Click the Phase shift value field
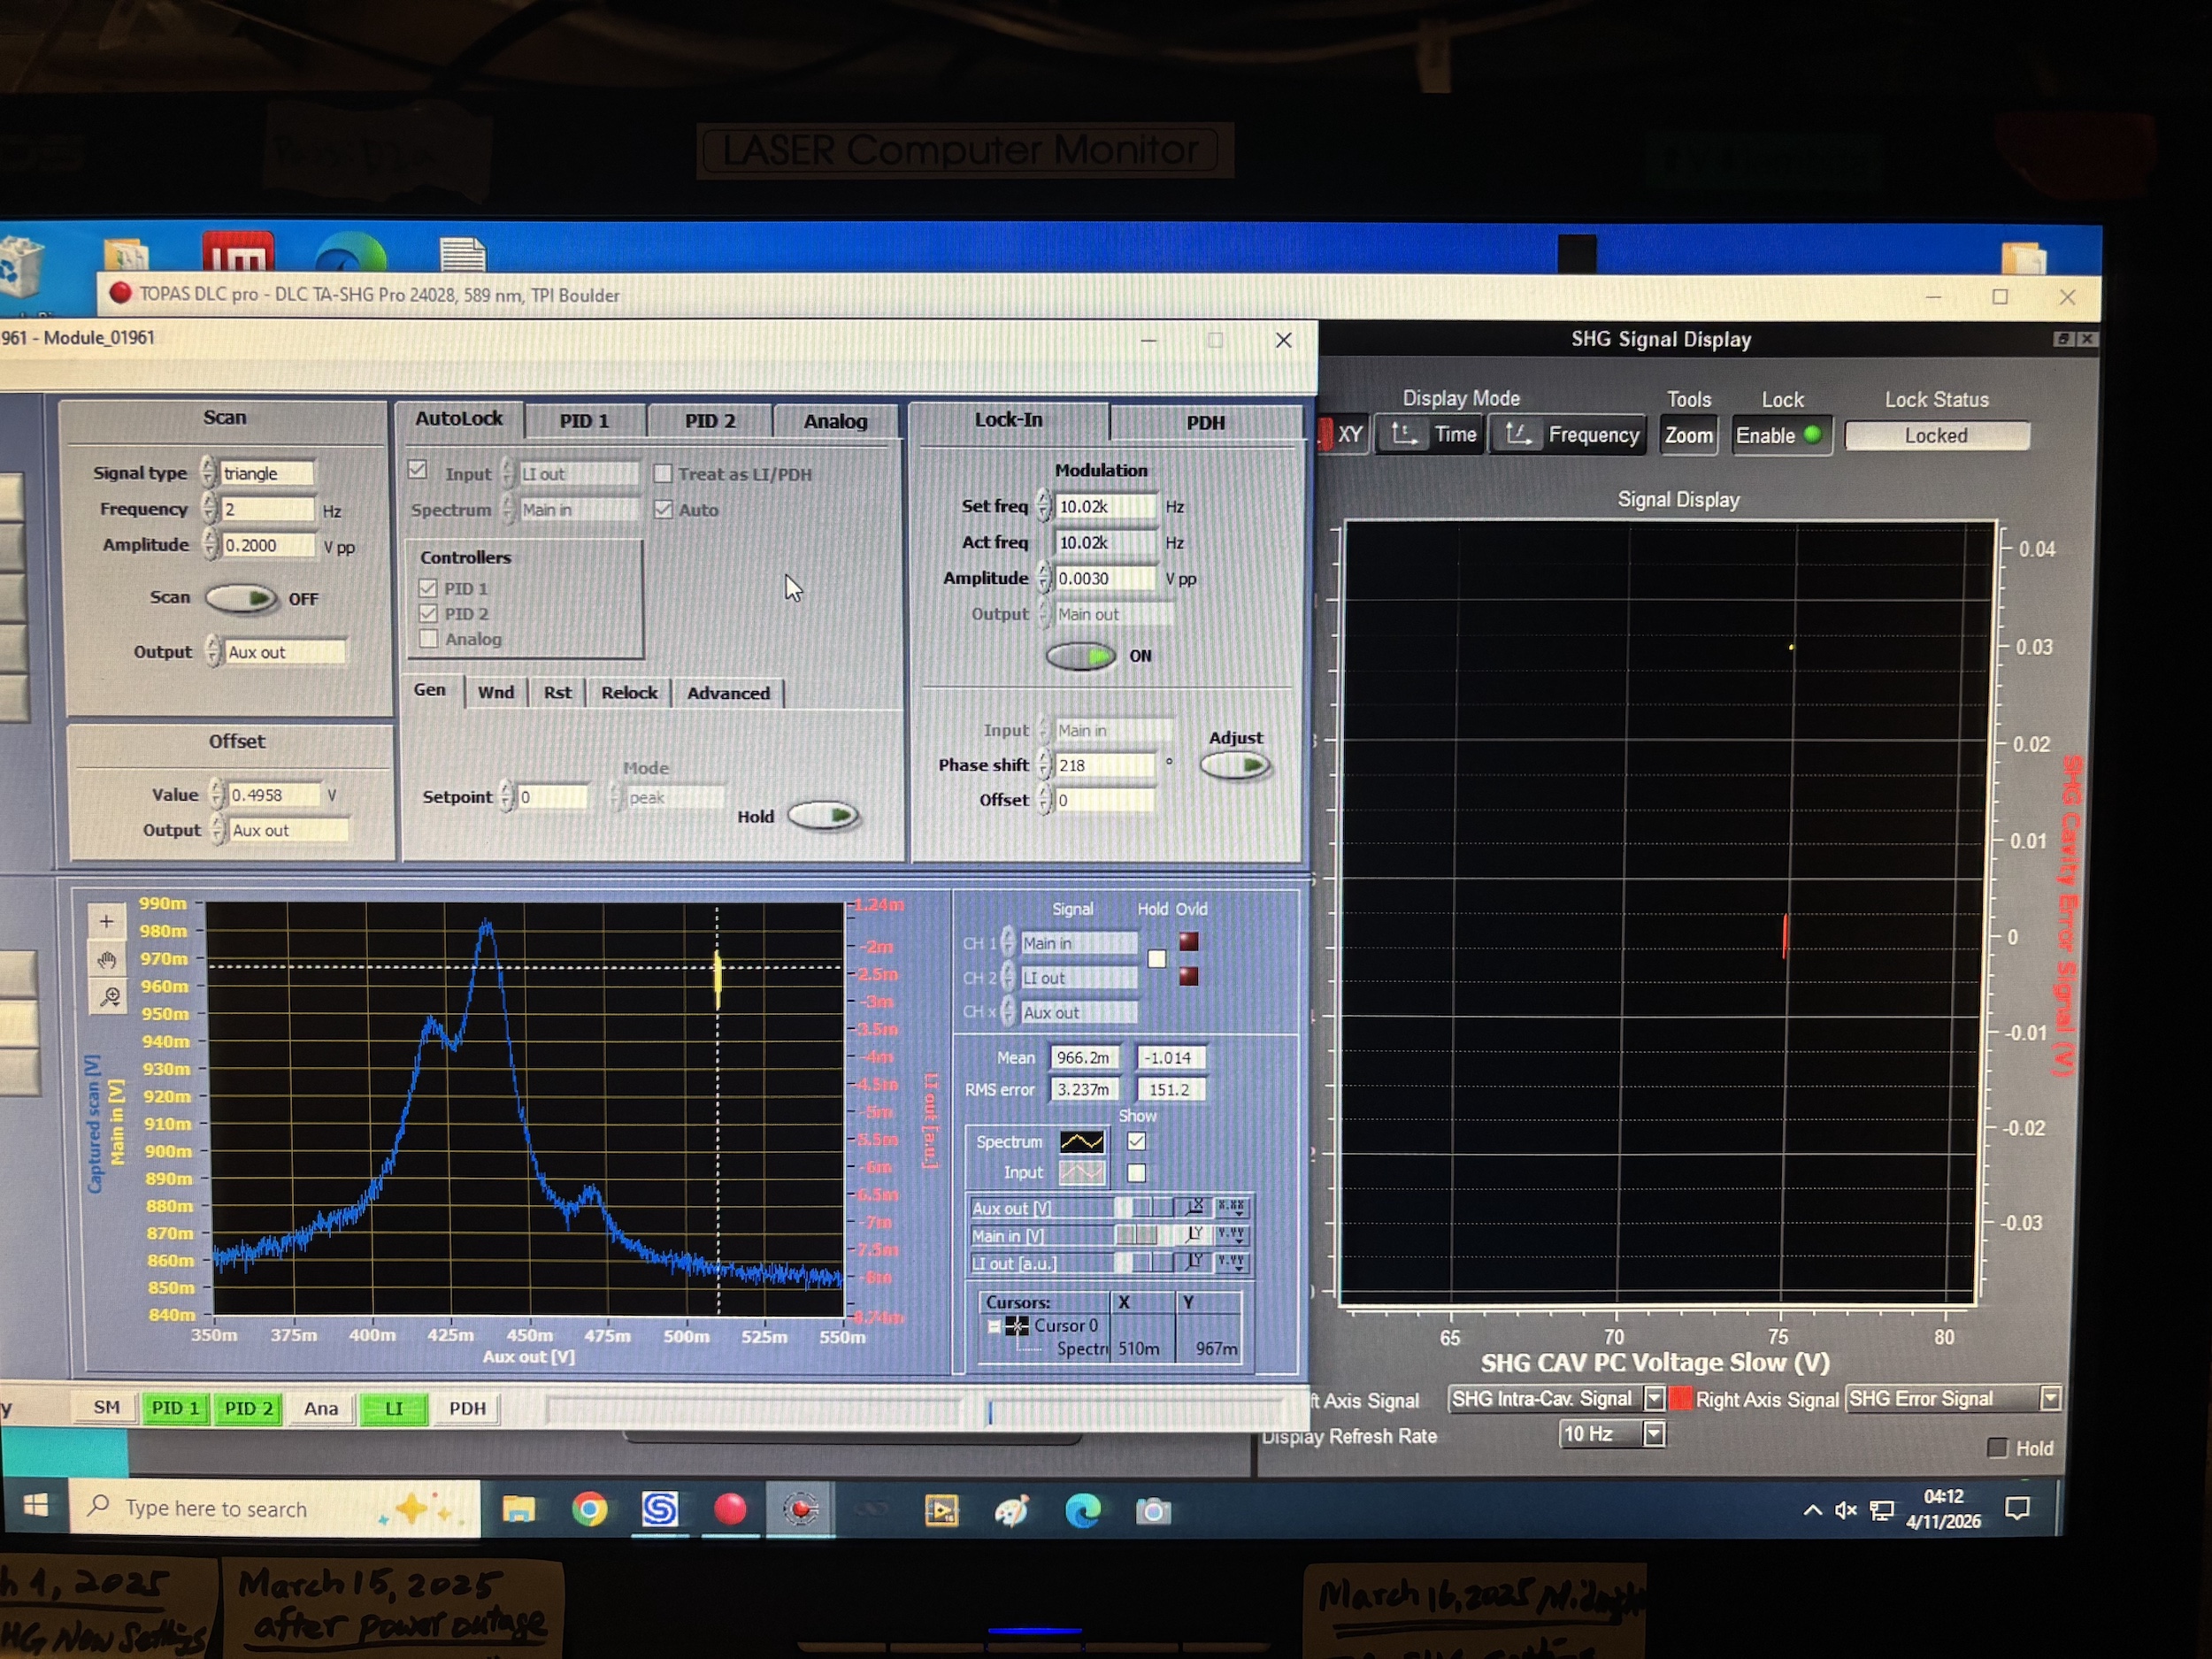2212x1659 pixels. tap(1106, 766)
